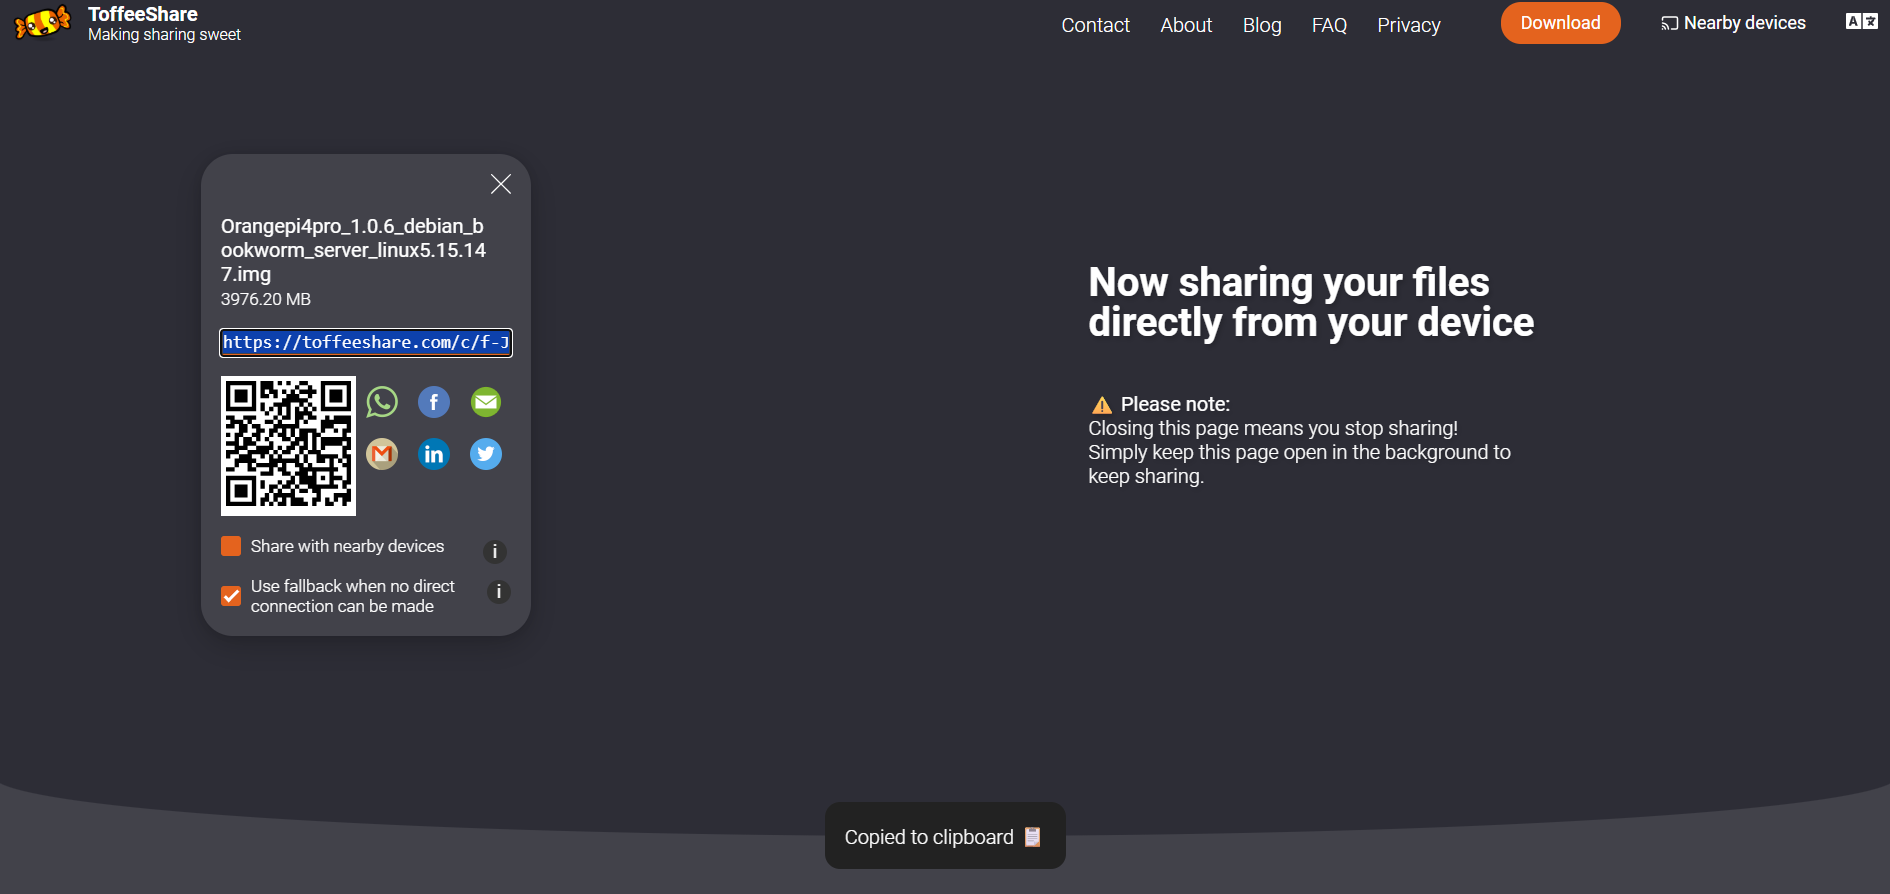1890x894 pixels.
Task: Show info for nearby devices sharing
Action: coord(495,552)
